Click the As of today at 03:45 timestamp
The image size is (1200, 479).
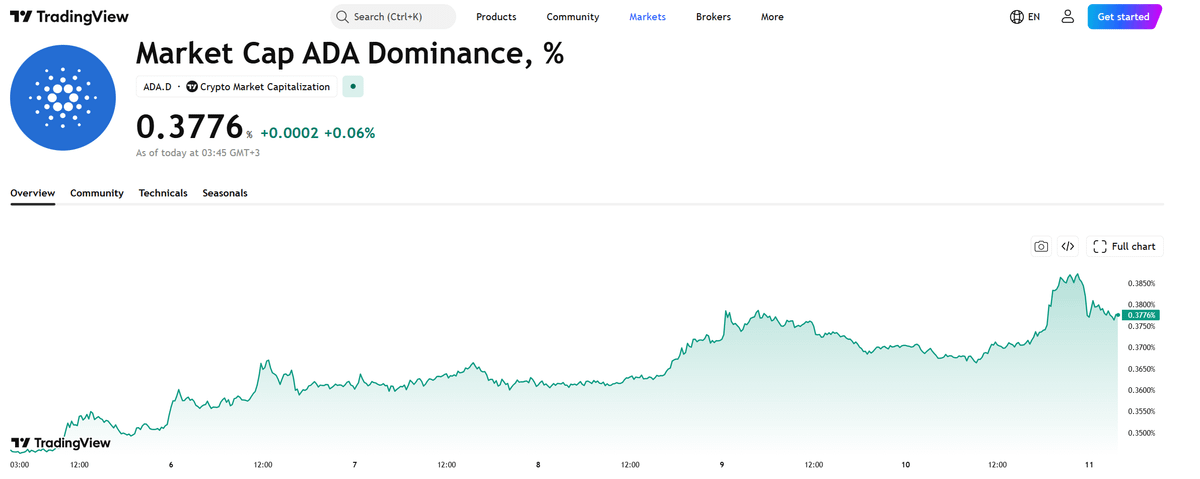click(x=198, y=153)
